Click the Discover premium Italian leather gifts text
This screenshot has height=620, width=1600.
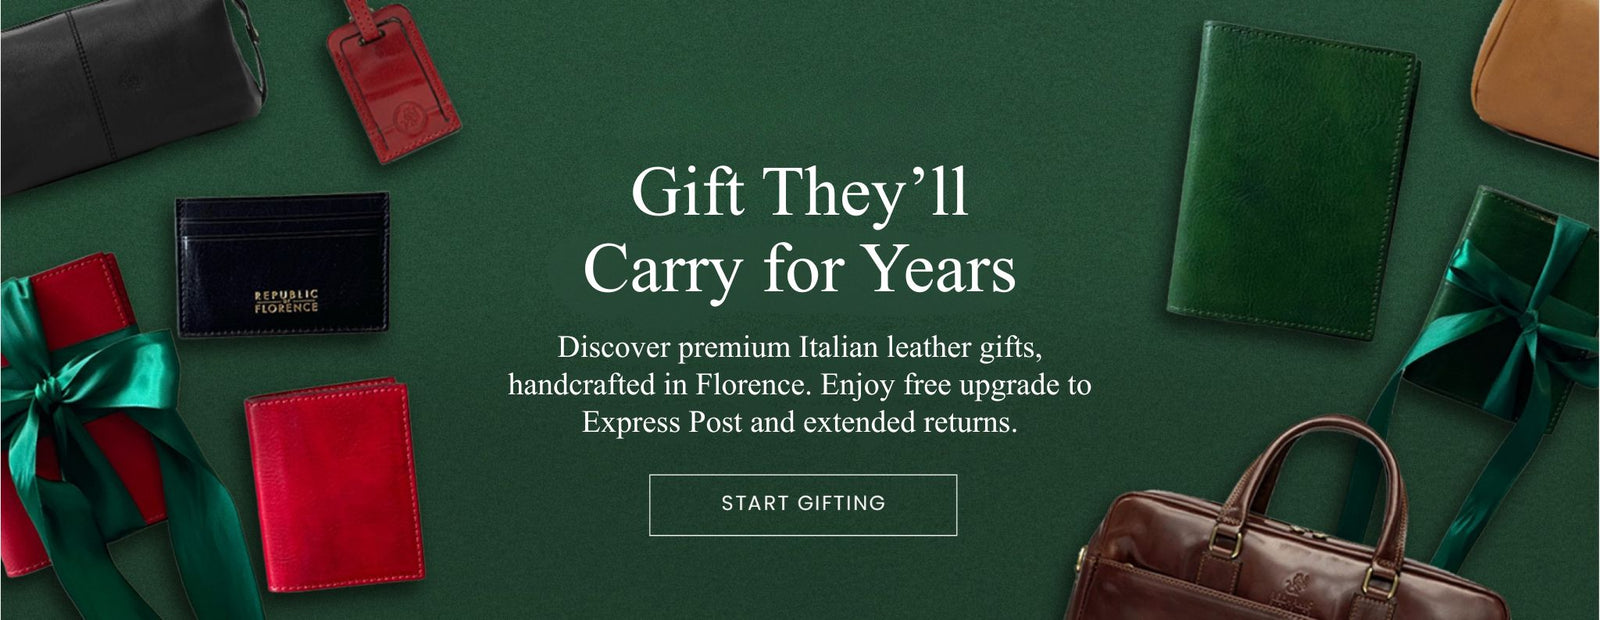point(800,348)
